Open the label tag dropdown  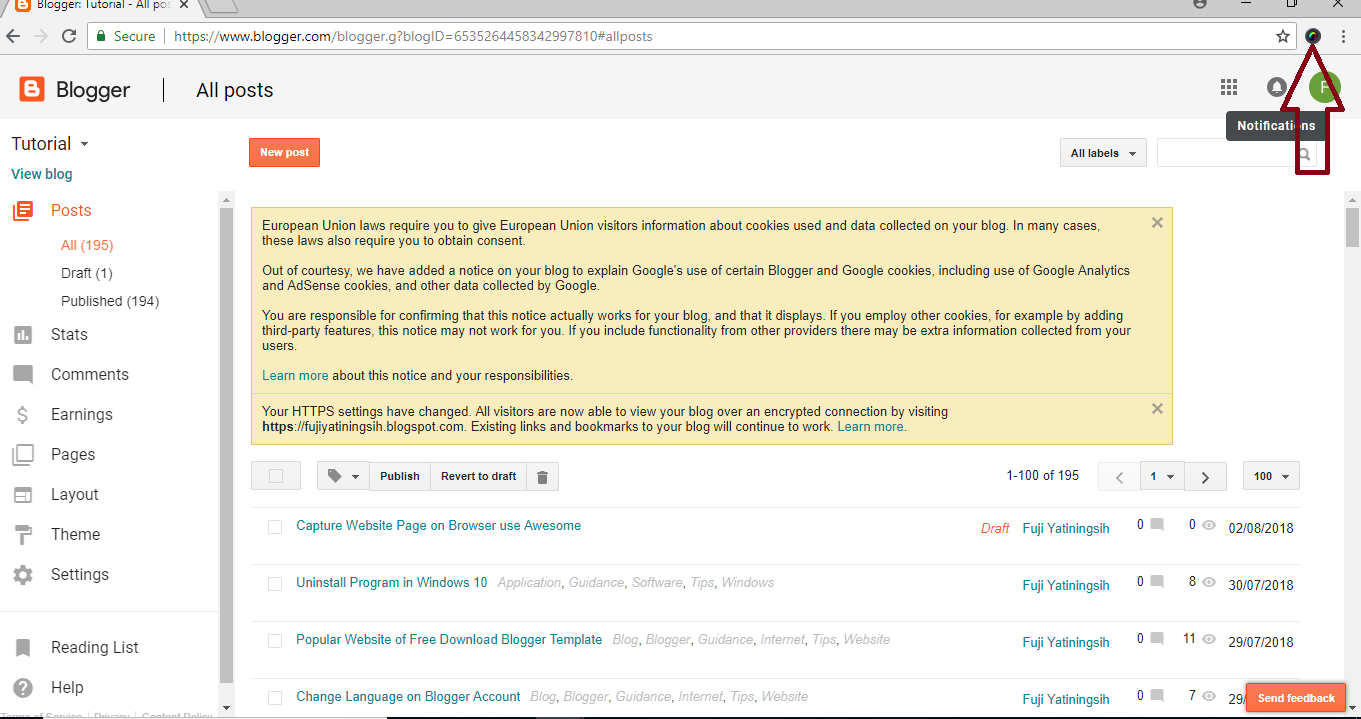tap(343, 476)
